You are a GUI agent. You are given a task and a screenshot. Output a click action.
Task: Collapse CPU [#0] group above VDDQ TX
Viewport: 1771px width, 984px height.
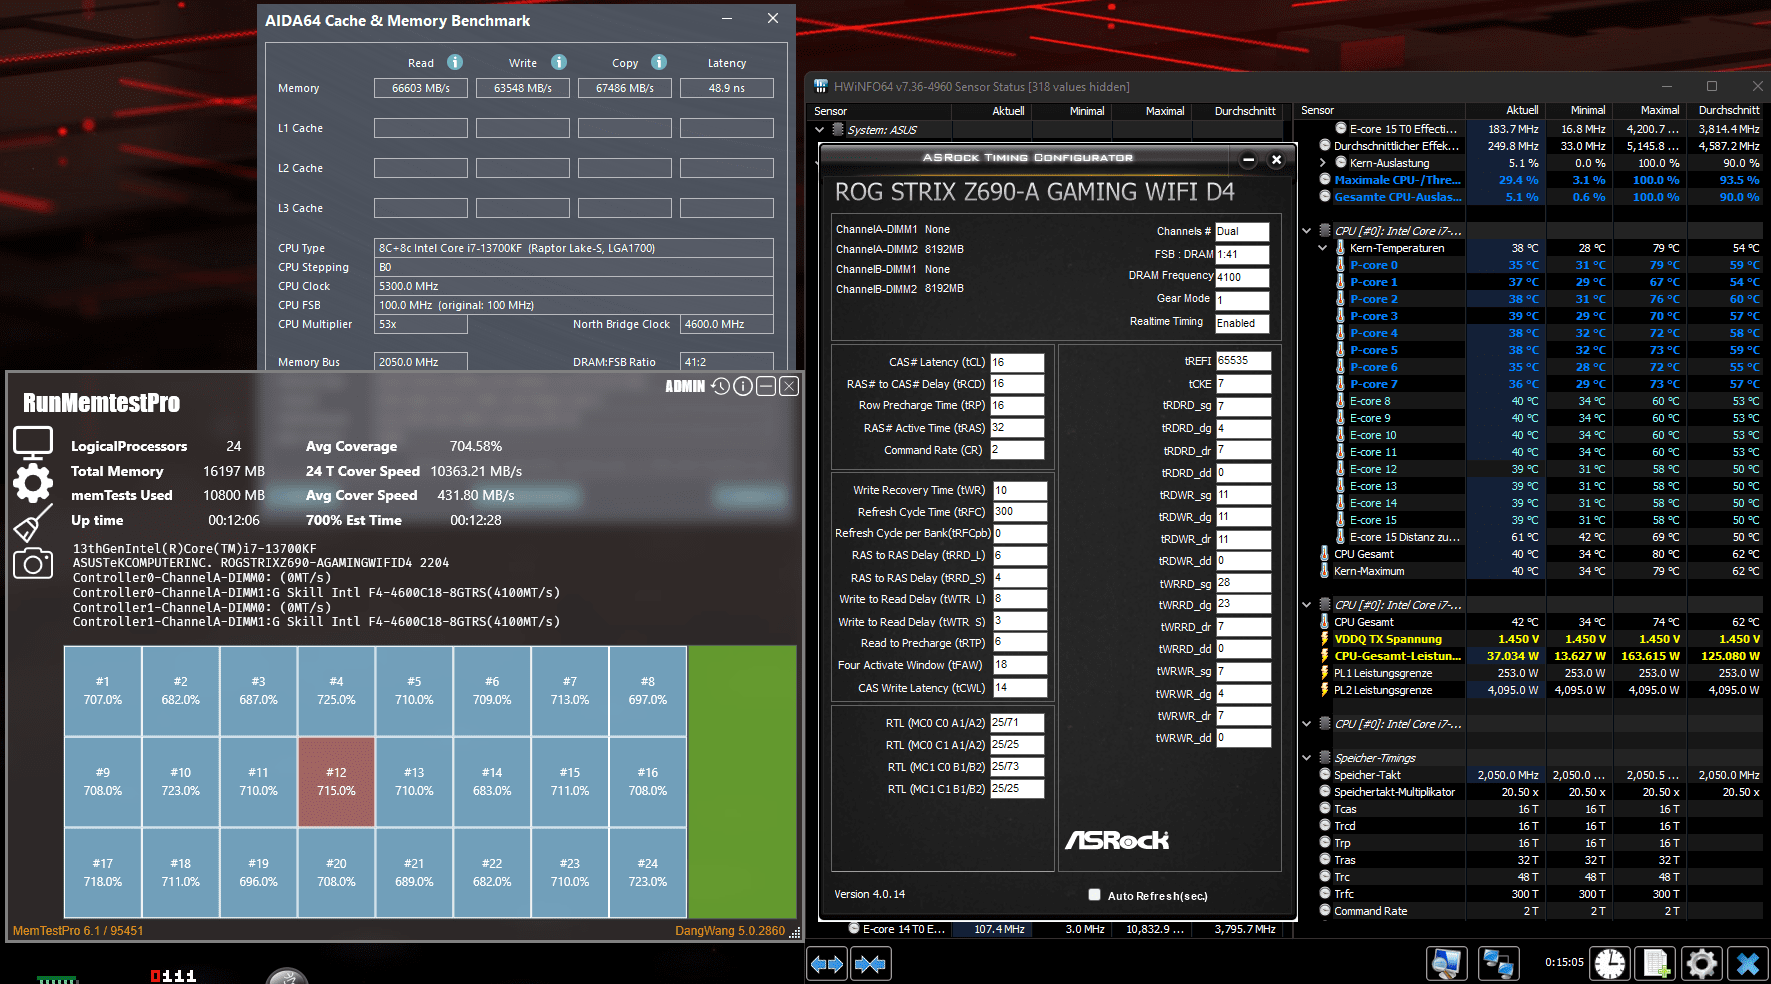[1307, 605]
